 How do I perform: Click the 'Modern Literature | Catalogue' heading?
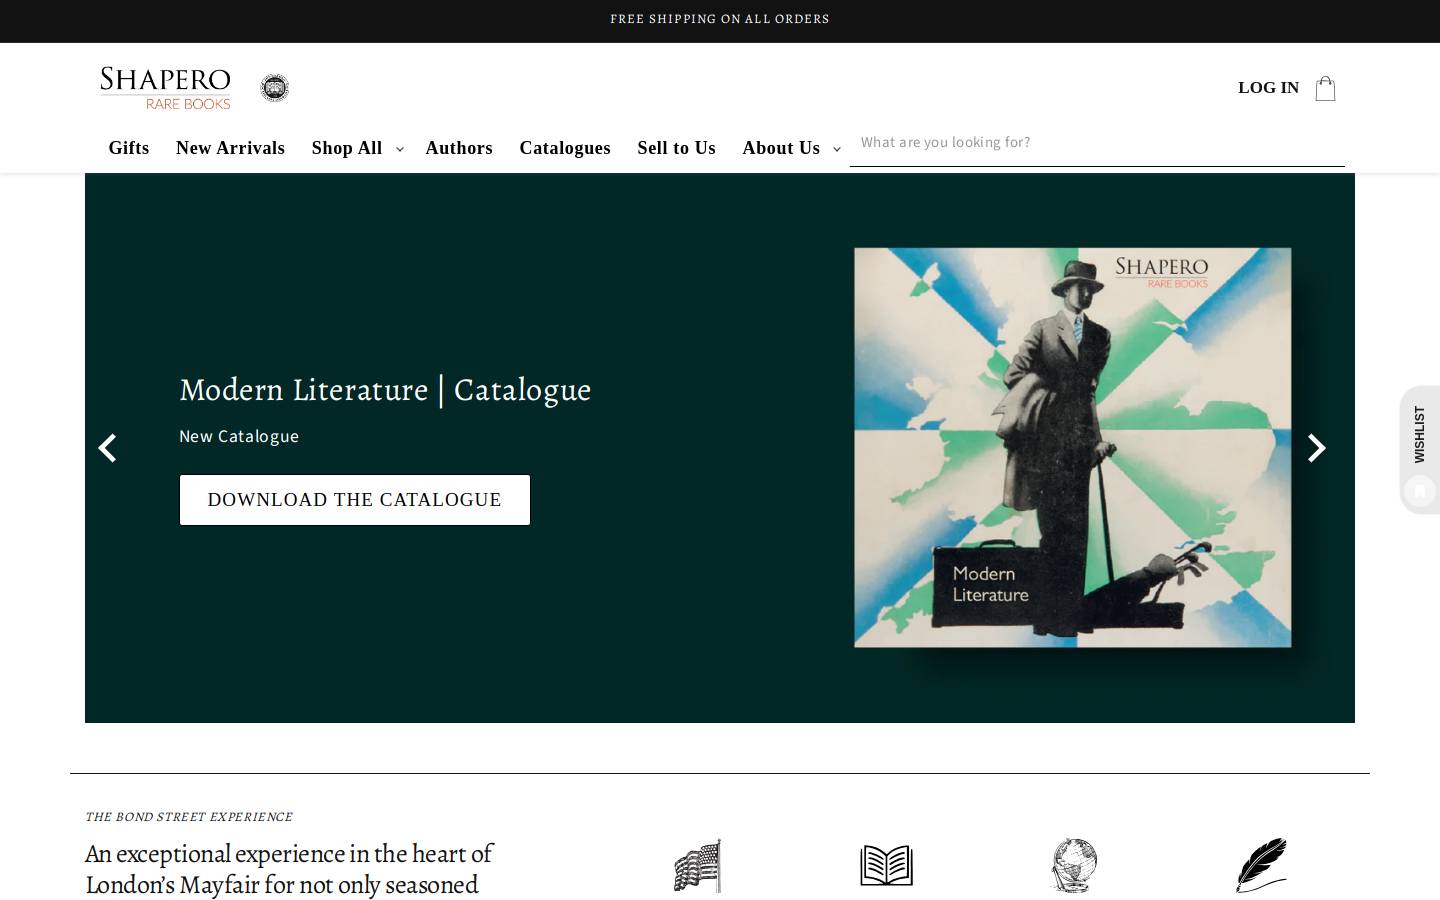385,390
